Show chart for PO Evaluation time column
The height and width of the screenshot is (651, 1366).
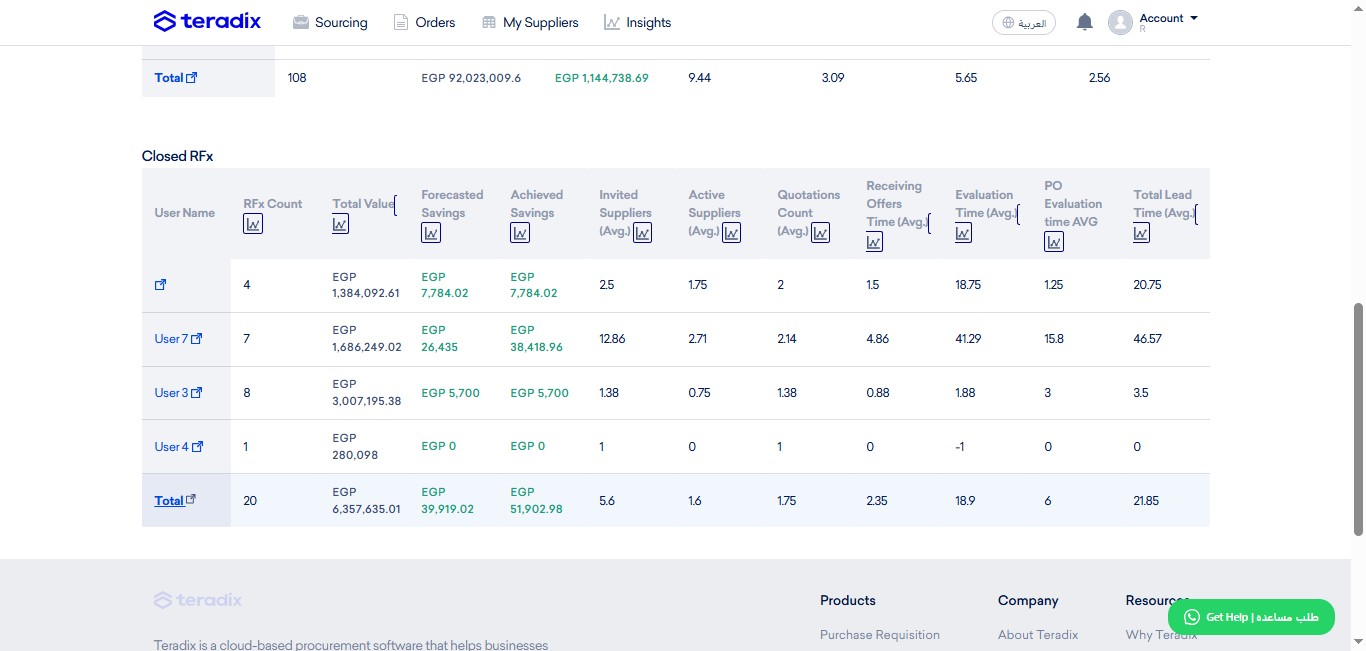point(1054,242)
